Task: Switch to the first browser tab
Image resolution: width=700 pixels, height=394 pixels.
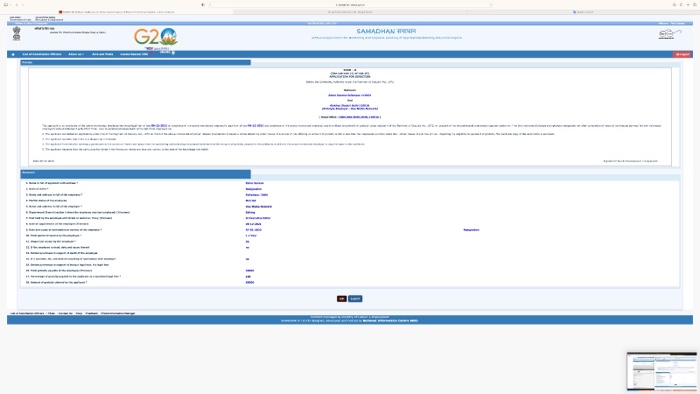Action: click(x=117, y=12)
